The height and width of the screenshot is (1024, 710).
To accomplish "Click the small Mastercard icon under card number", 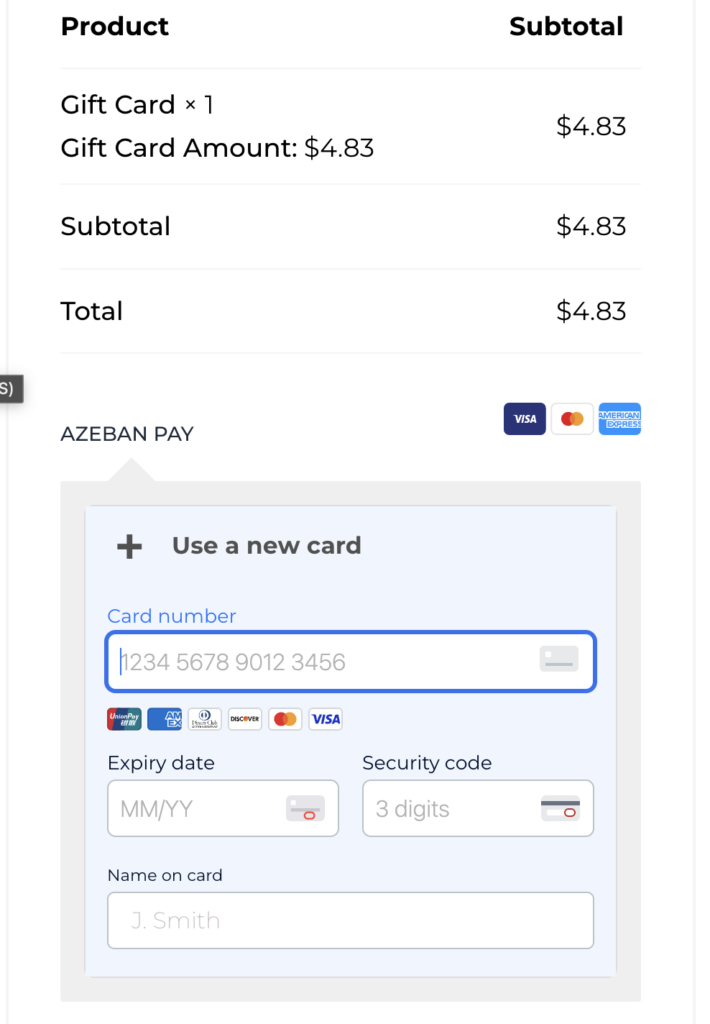I will click(285, 718).
